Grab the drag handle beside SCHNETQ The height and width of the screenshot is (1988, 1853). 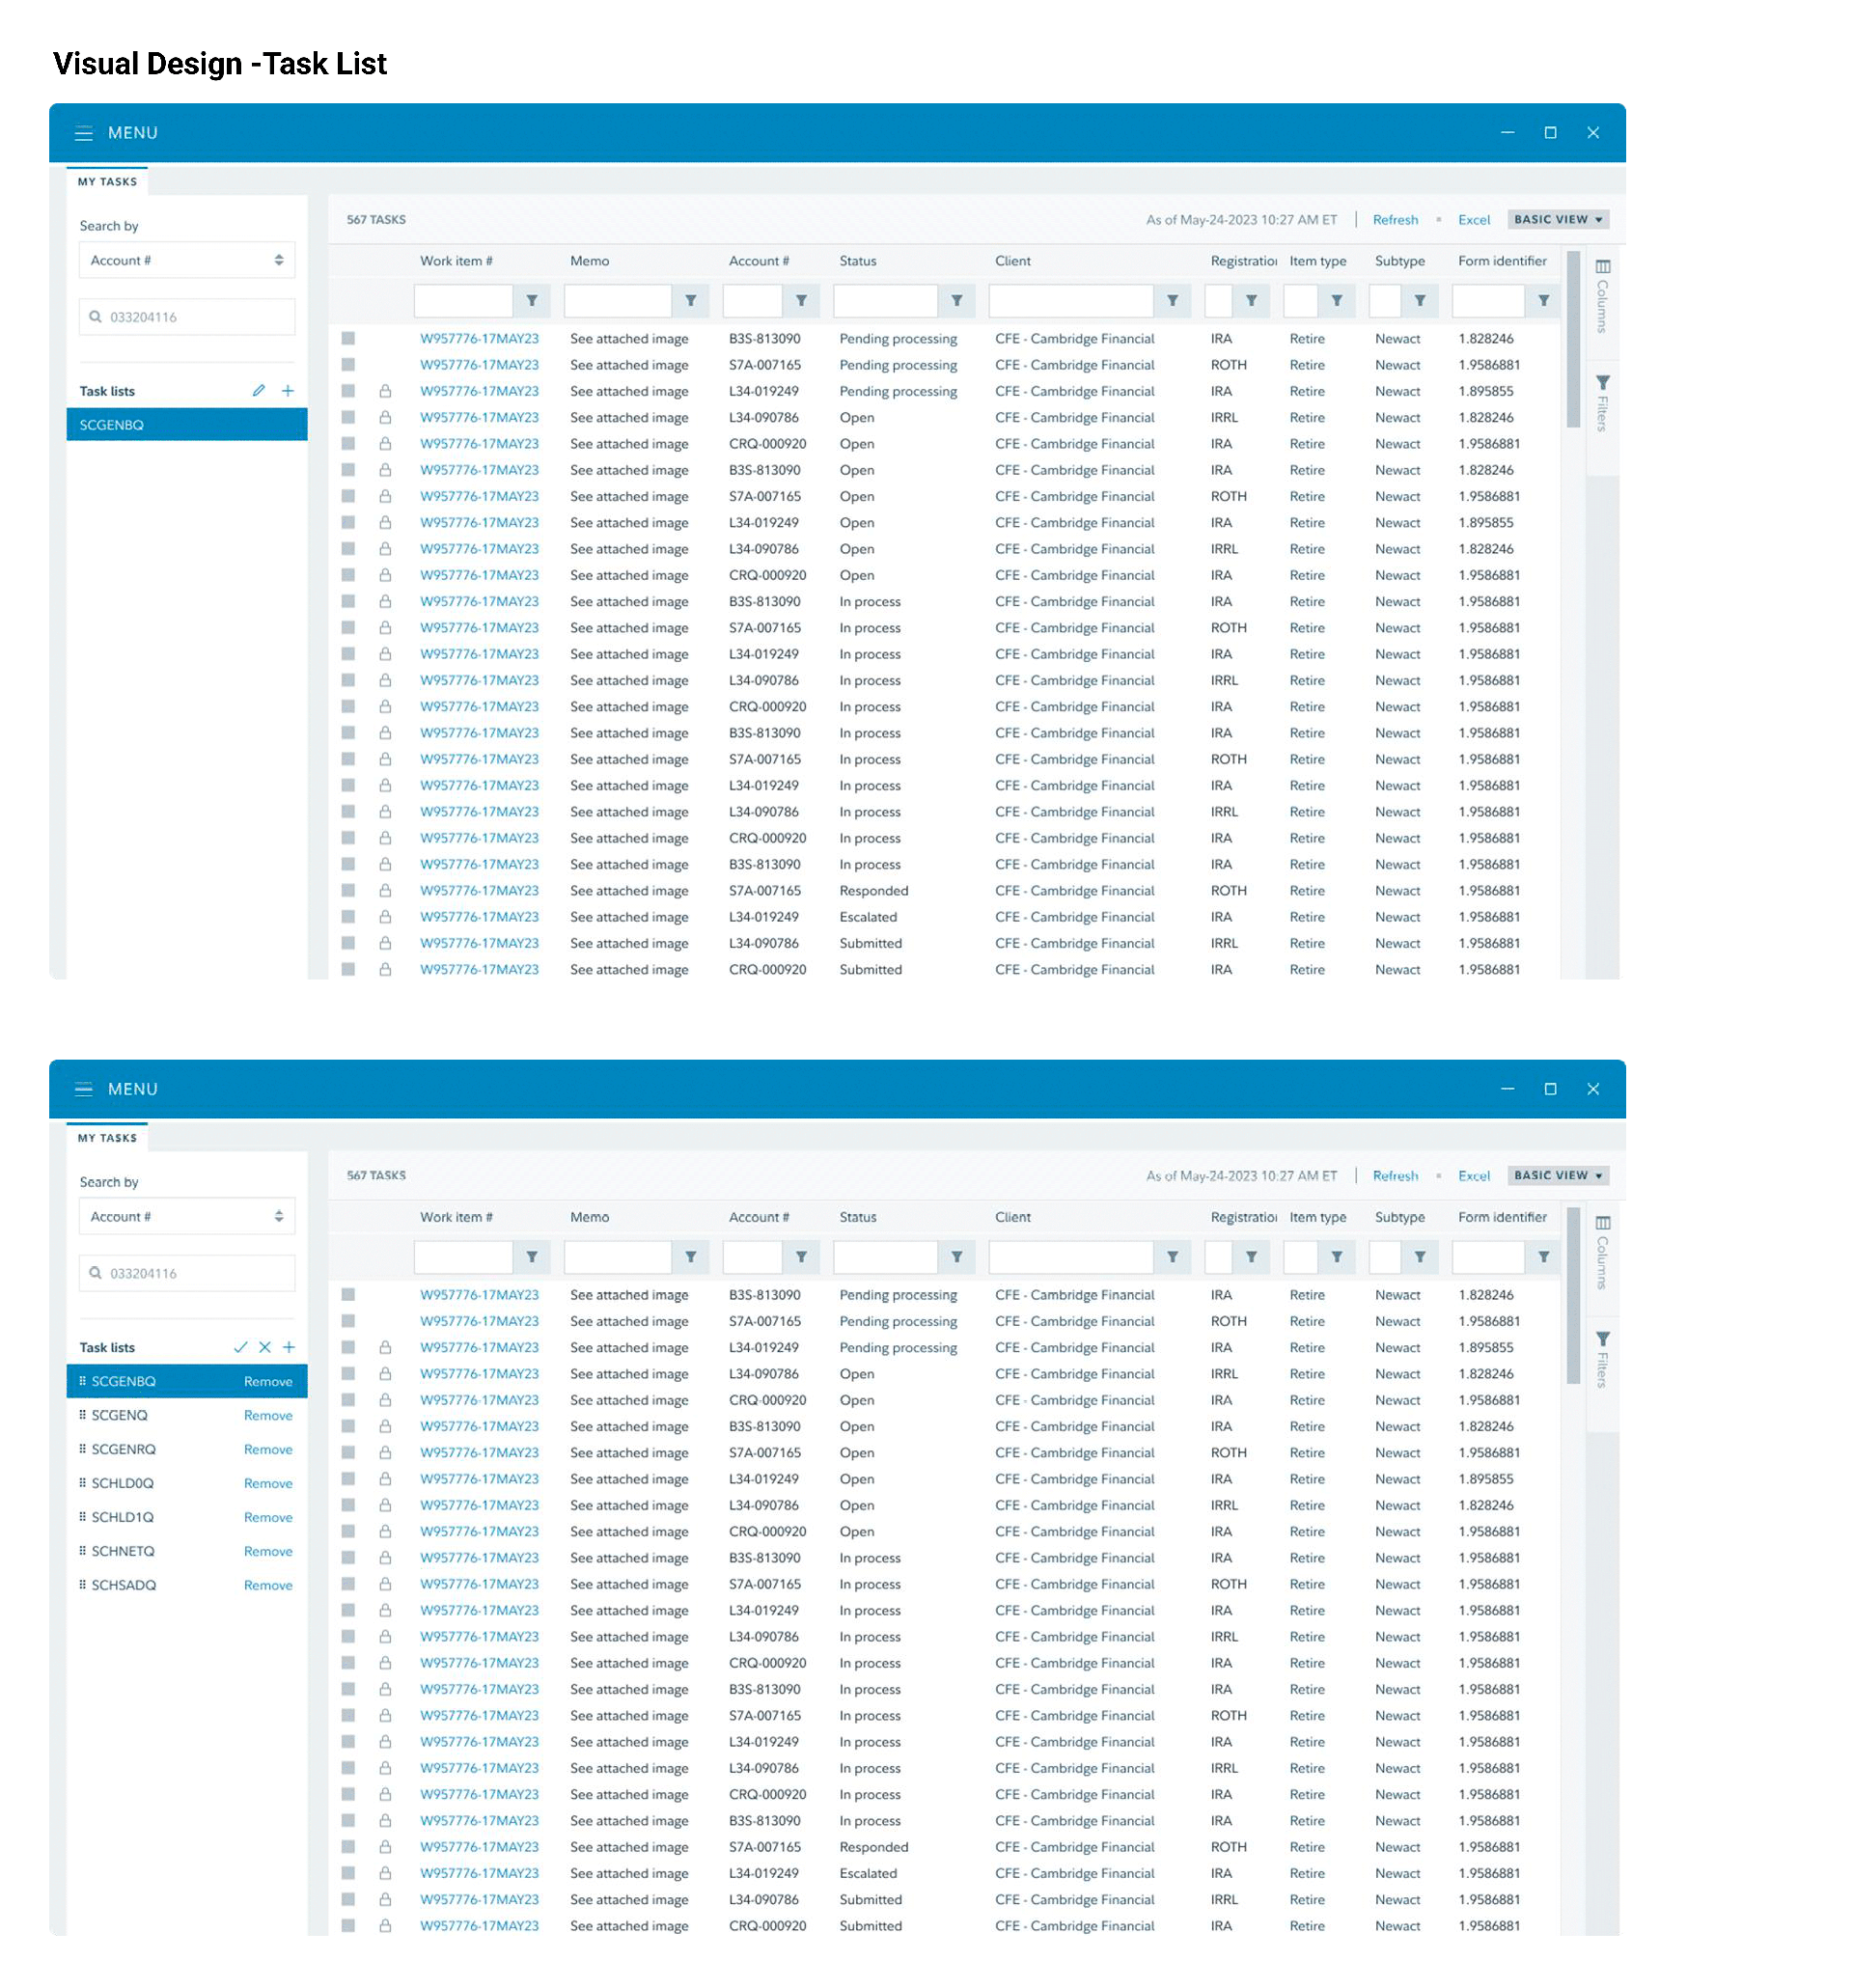coord(82,1551)
